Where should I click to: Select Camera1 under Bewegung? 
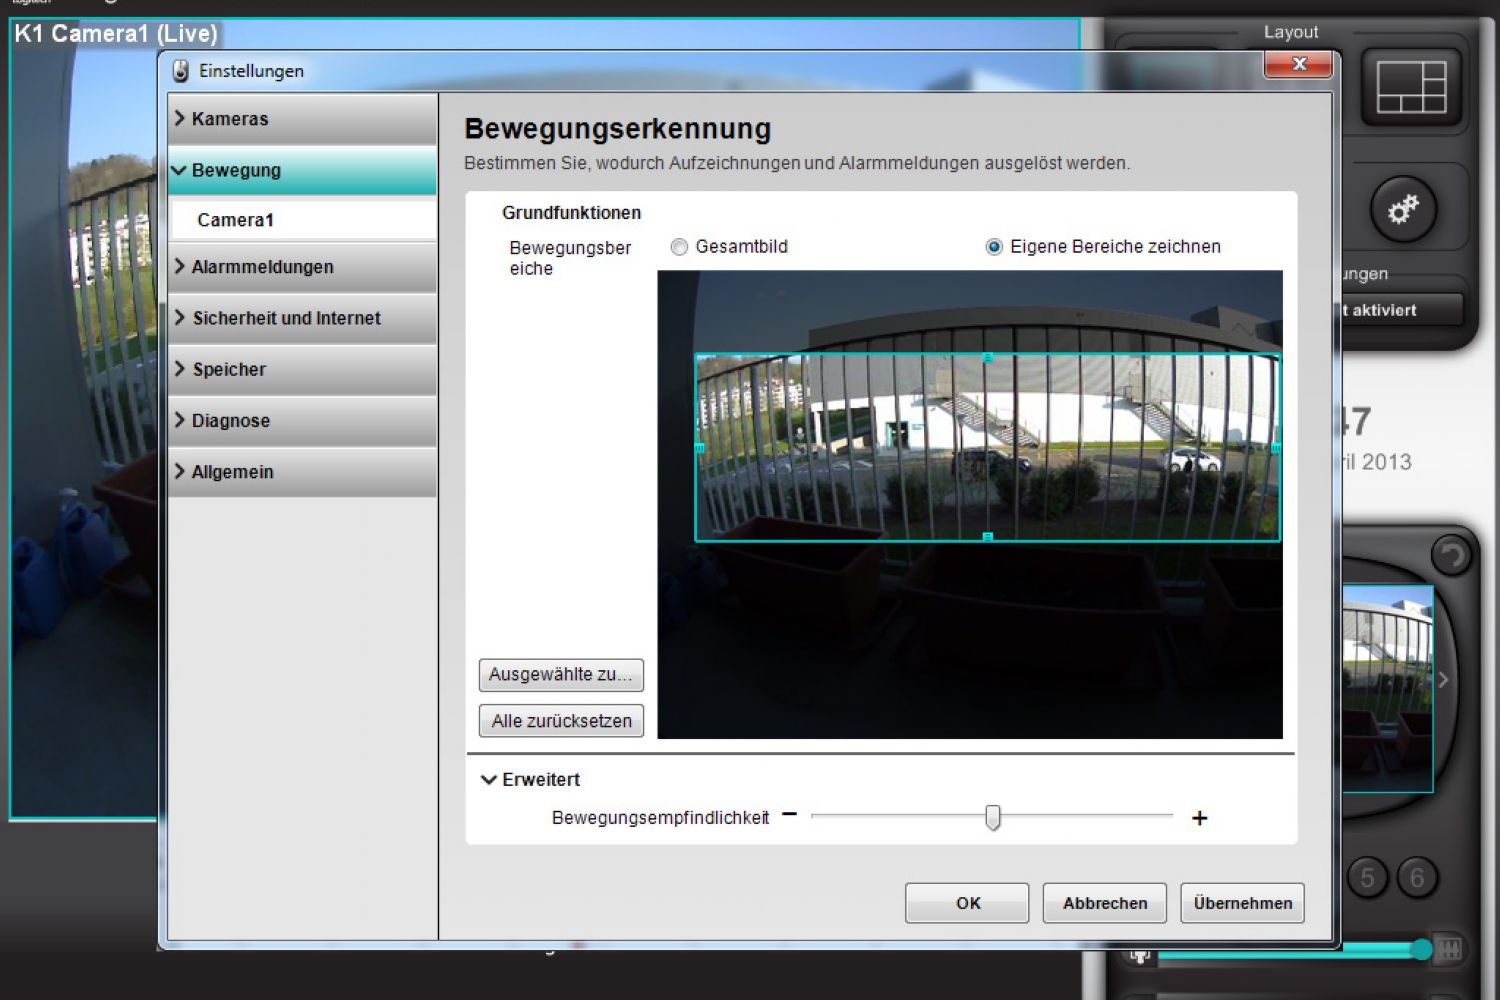(x=236, y=220)
